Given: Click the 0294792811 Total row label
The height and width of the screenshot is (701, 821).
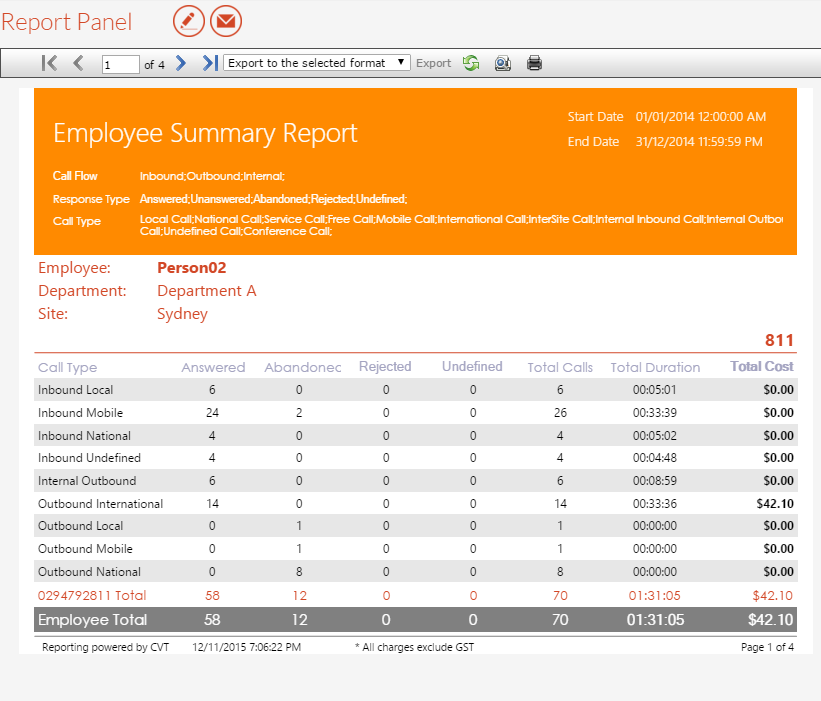Looking at the screenshot, I should point(91,595).
